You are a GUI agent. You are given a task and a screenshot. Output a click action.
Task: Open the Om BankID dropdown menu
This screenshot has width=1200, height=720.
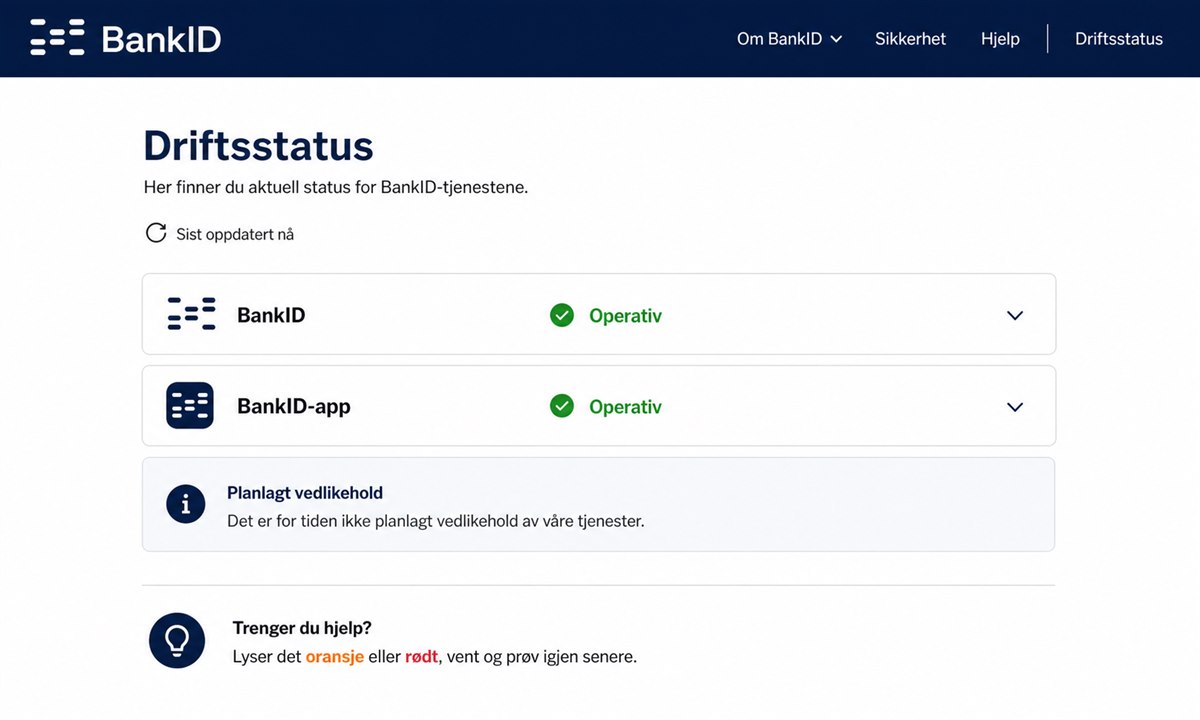(x=789, y=39)
